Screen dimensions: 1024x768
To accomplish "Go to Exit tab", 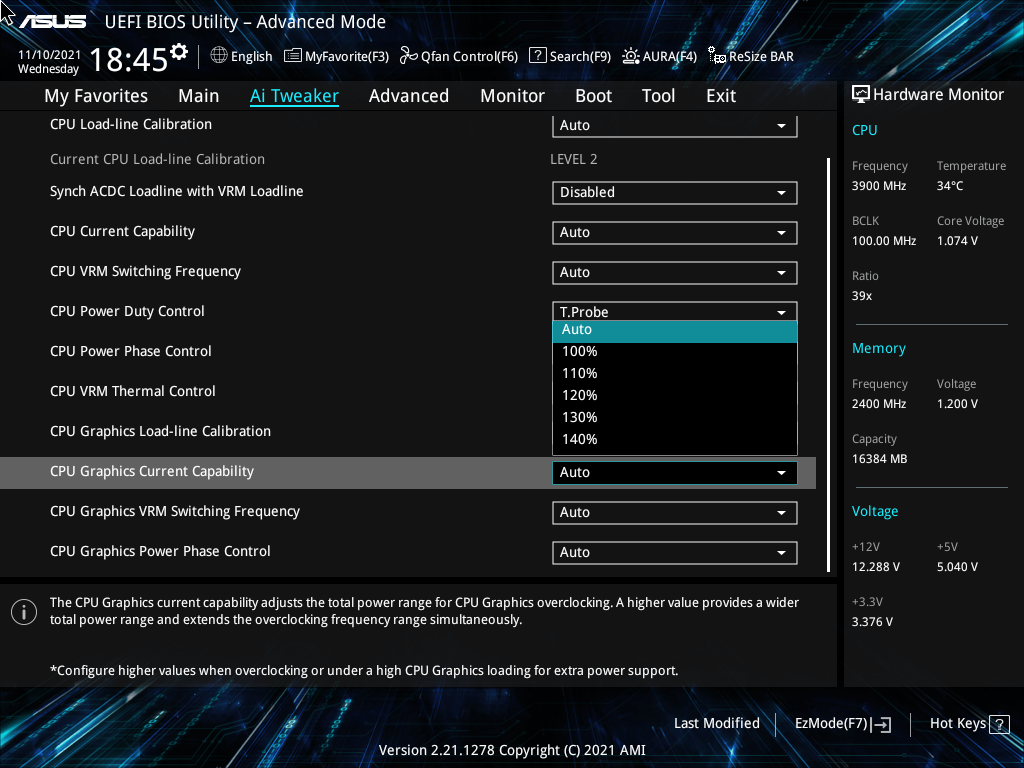I will coord(721,96).
